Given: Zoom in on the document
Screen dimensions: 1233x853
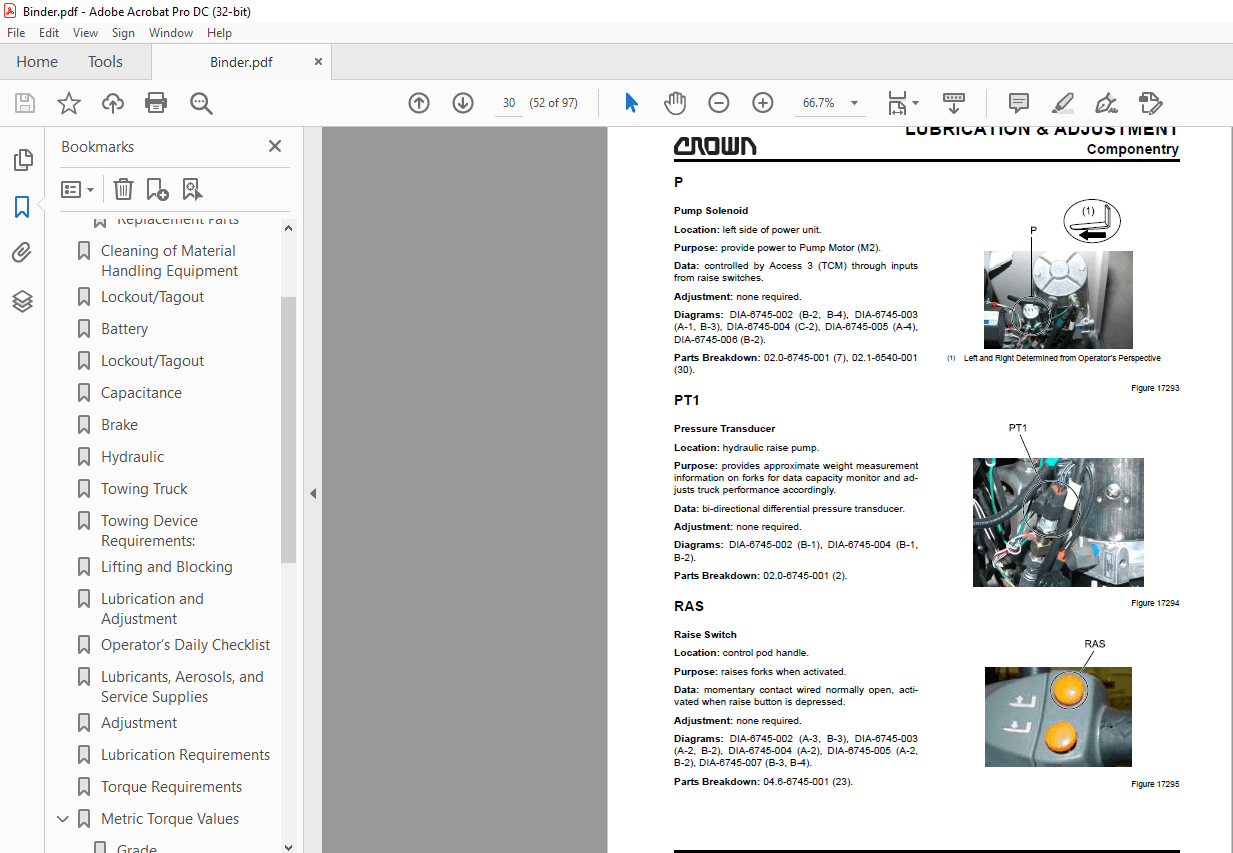Looking at the screenshot, I should [x=762, y=103].
